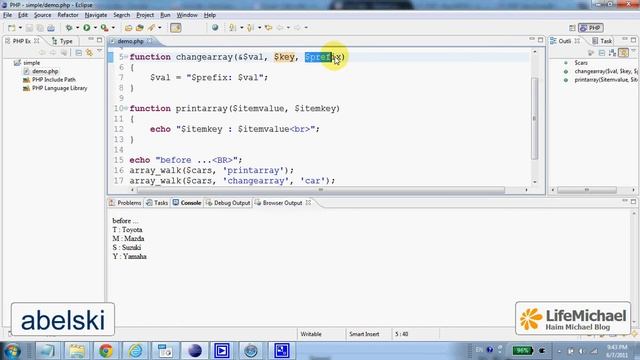This screenshot has width=640, height=360.
Task: Click Collapse All in PHP Explorer
Action: (78, 52)
